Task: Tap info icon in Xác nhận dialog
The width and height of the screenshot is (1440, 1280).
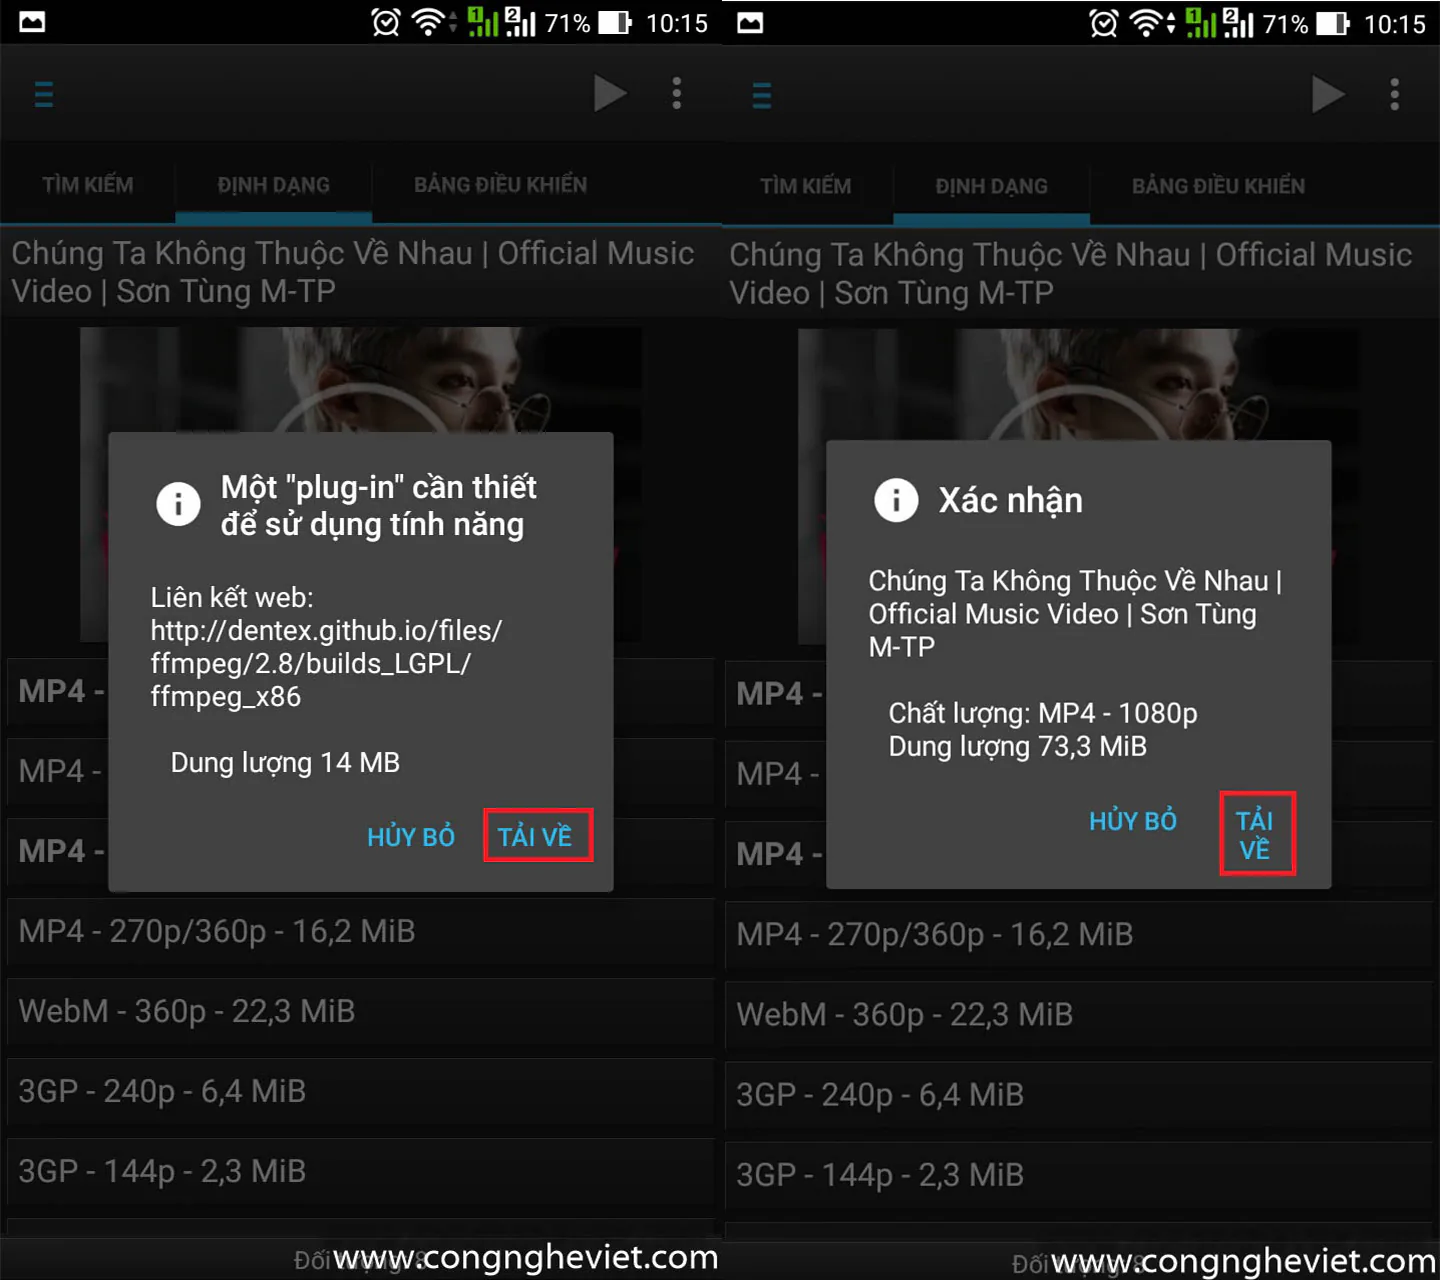Action: pos(896,499)
